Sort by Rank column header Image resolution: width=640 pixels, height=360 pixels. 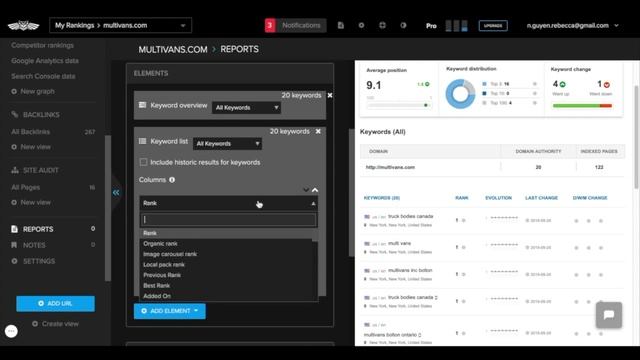click(462, 198)
